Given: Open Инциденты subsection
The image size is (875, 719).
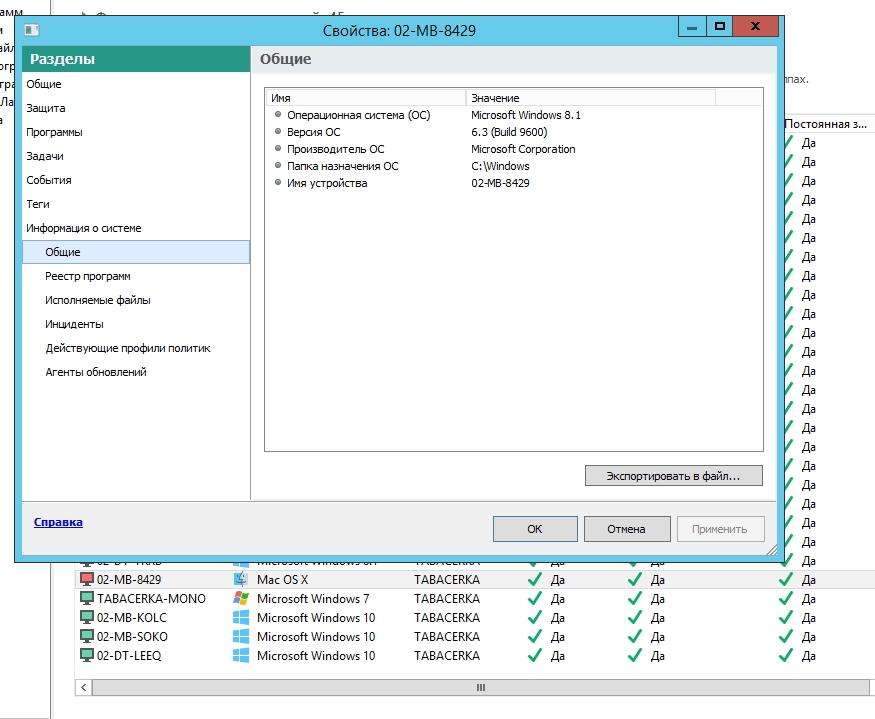Looking at the screenshot, I should click(136, 324).
